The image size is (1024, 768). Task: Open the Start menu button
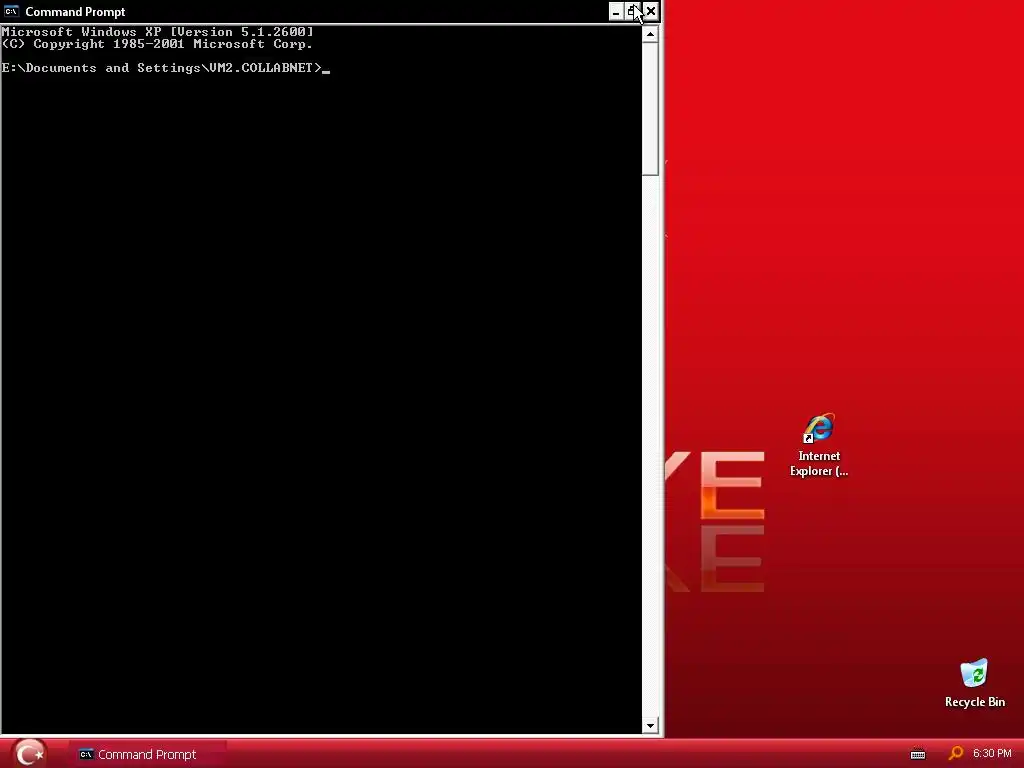[29, 754]
